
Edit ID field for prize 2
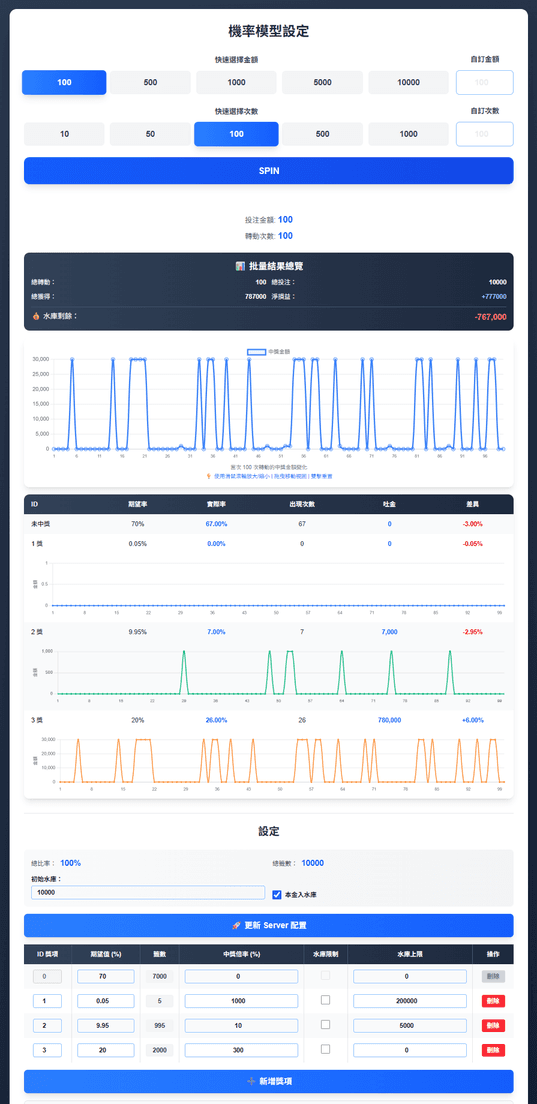pyautogui.click(x=48, y=1025)
